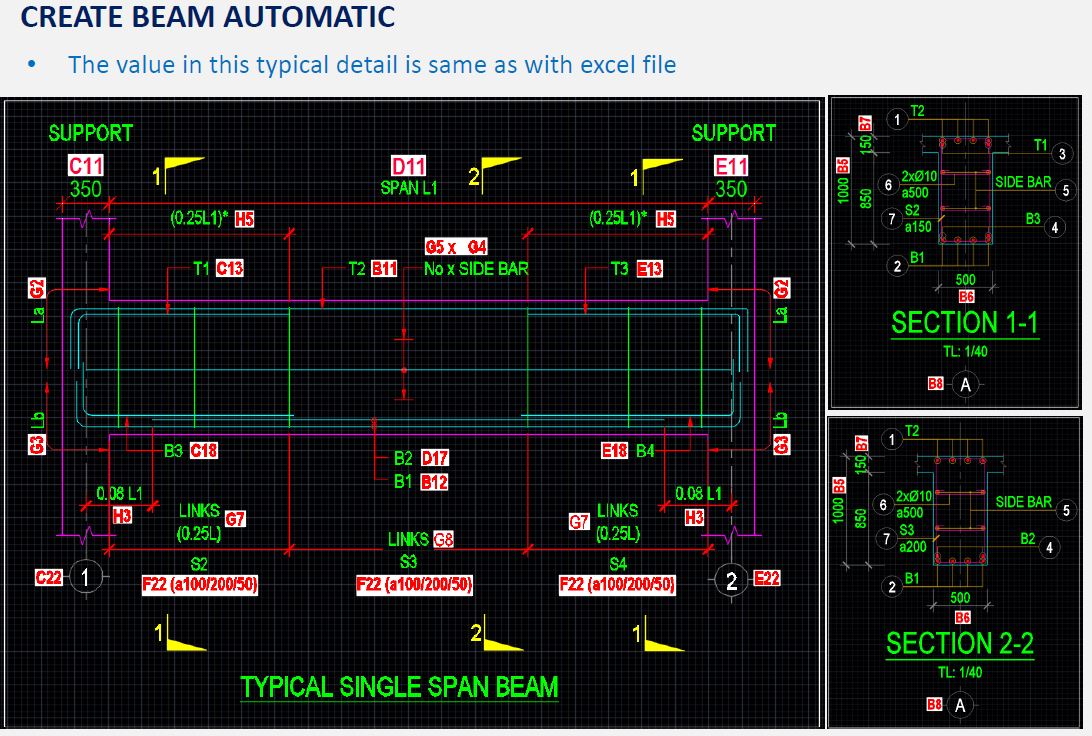The width and height of the screenshot is (1092, 736).
Task: Click the SECTION 1-1 title text
Action: point(965,322)
